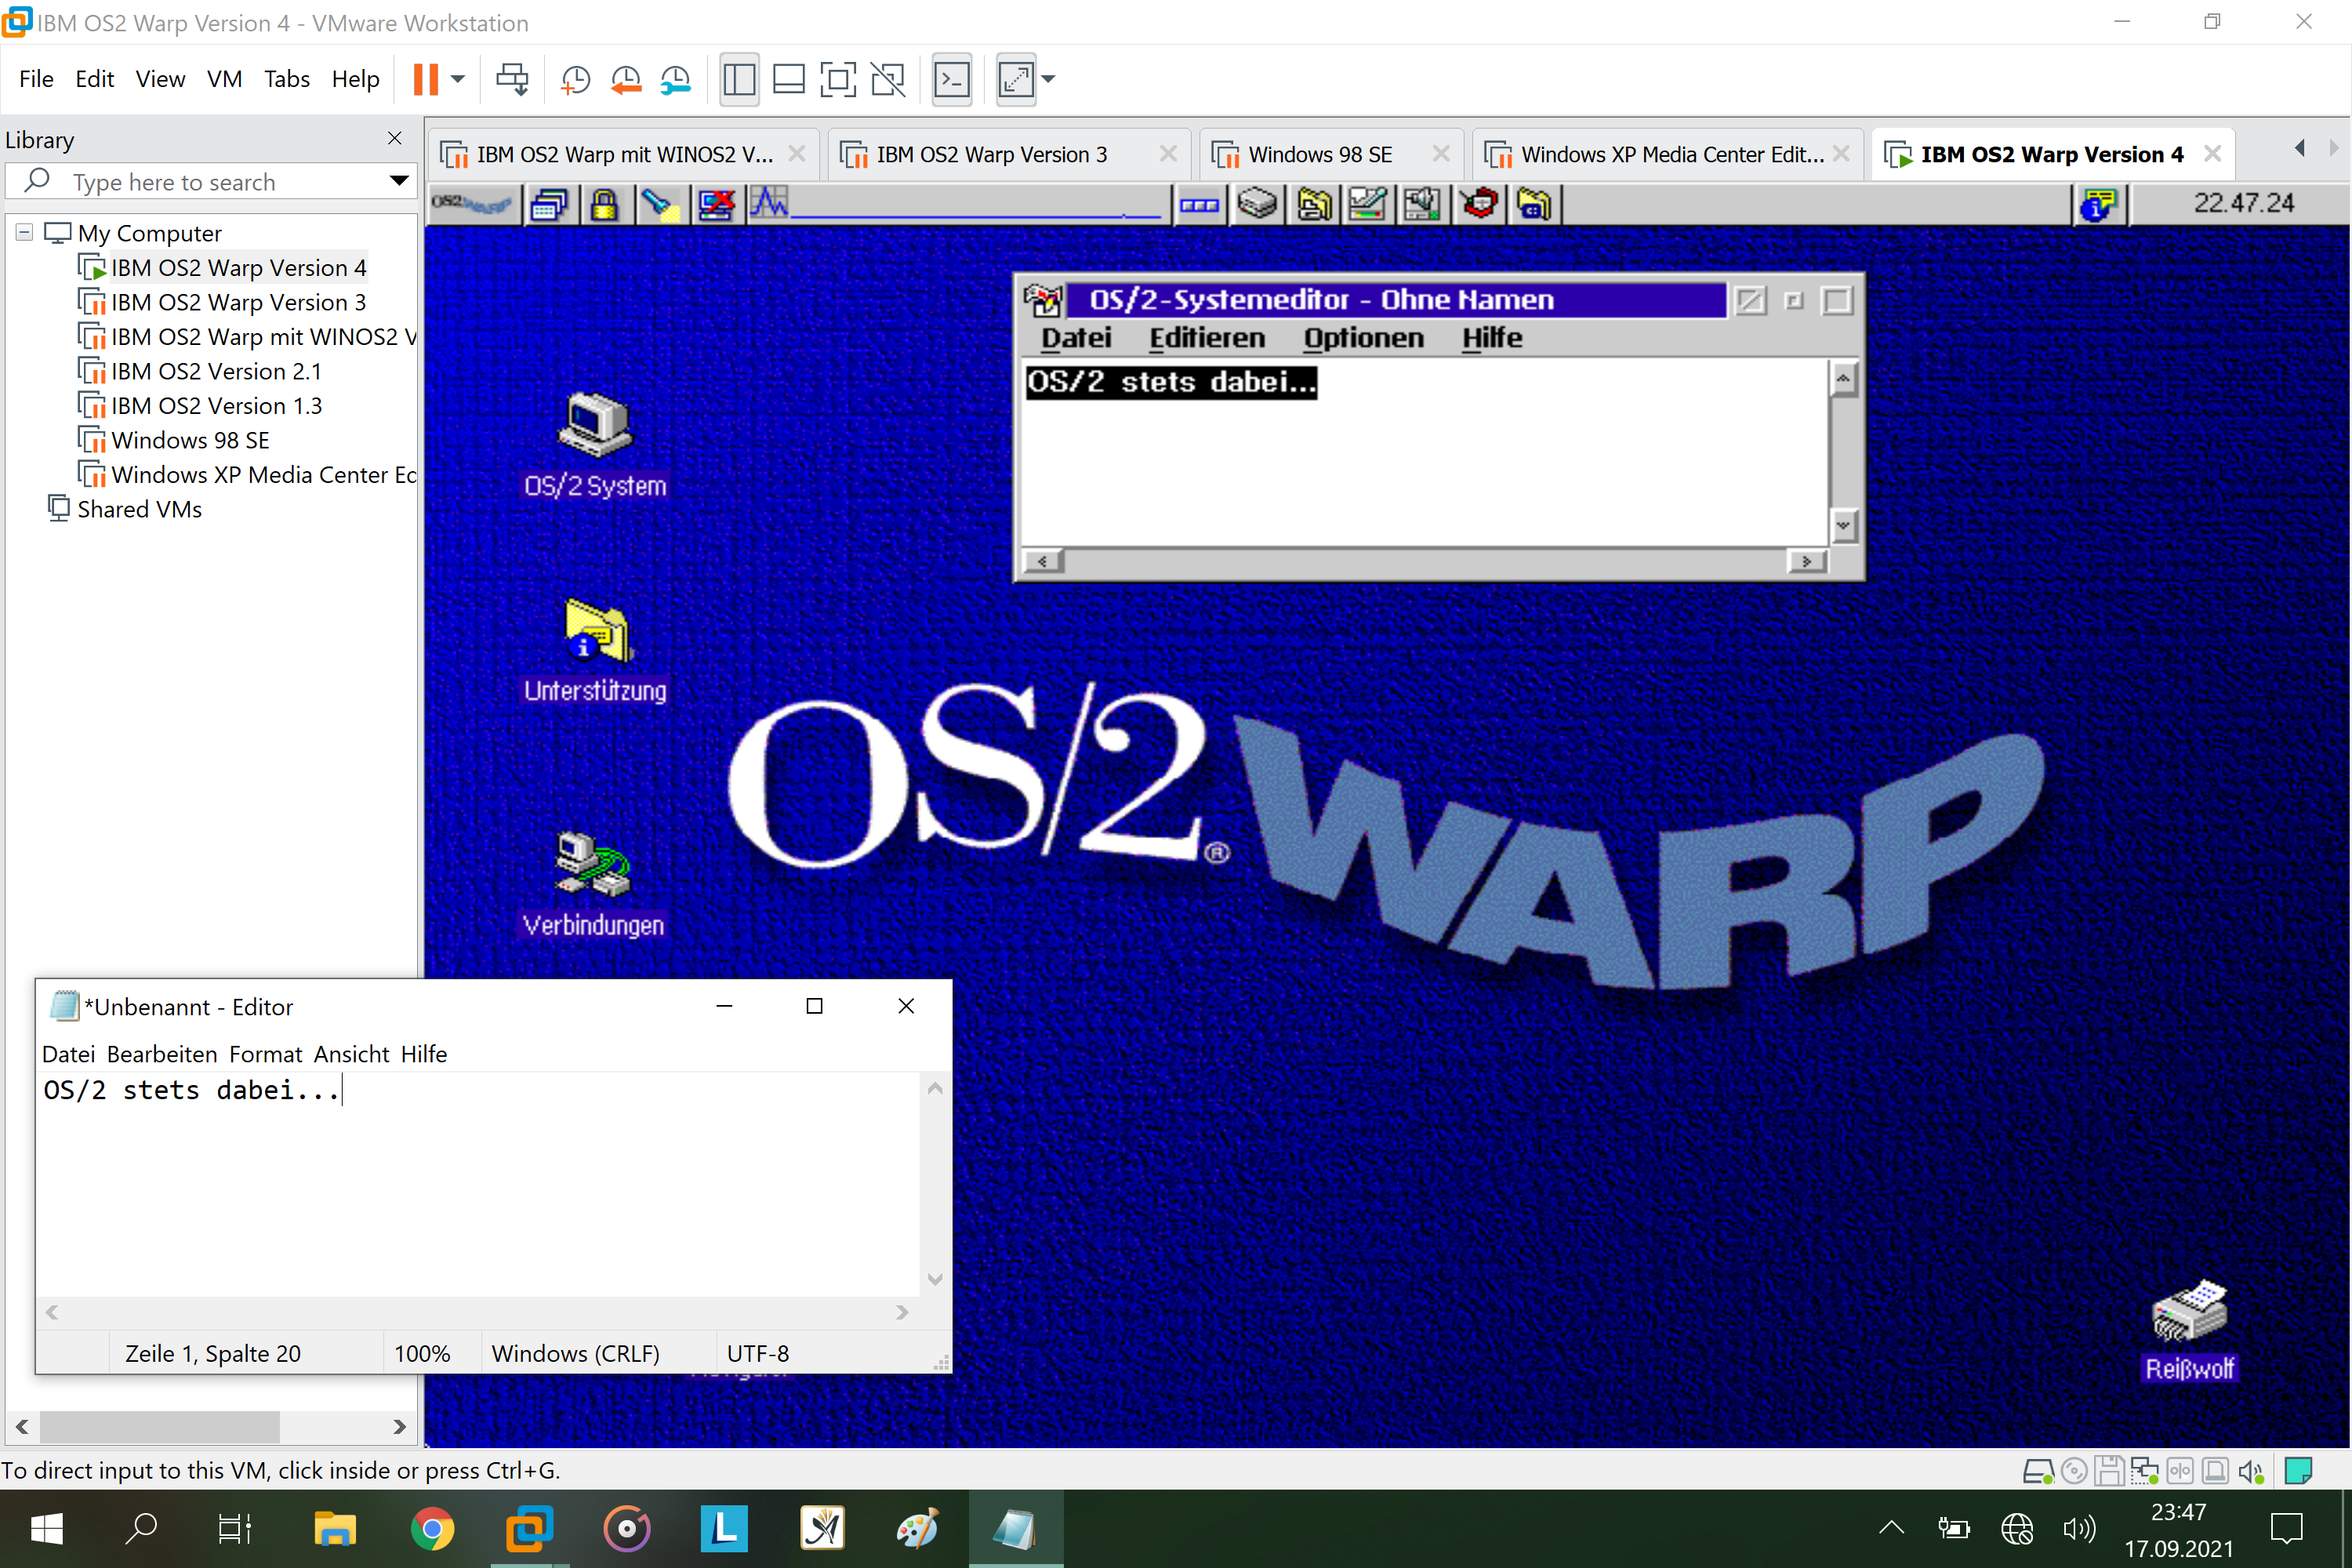Screen dimensions: 2352x1568
Task: Close the Library panel
Action: [x=395, y=138]
